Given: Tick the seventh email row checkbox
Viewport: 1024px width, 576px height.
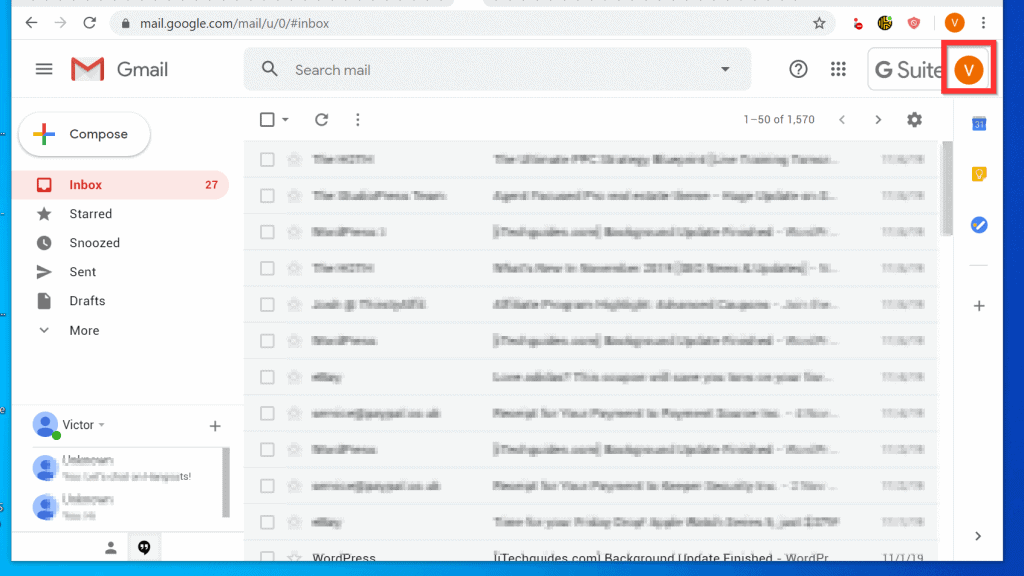Looking at the screenshot, I should pos(267,377).
